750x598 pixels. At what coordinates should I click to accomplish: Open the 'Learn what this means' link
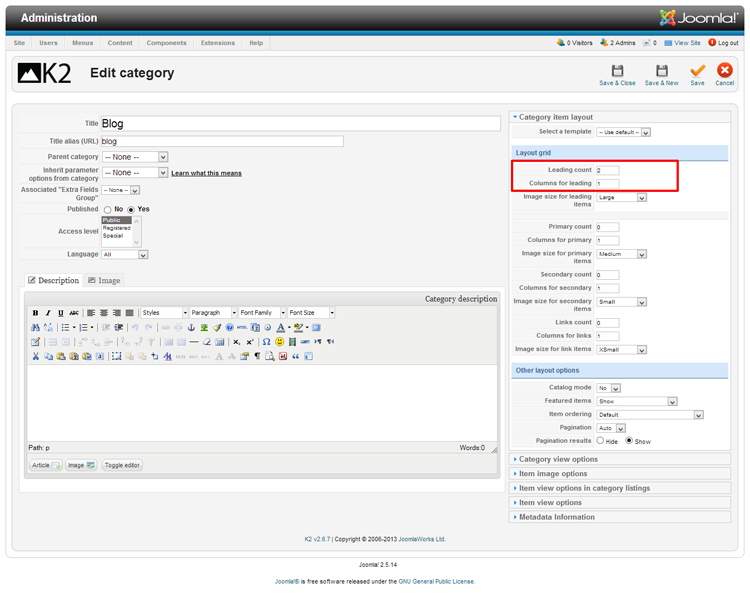(x=206, y=173)
